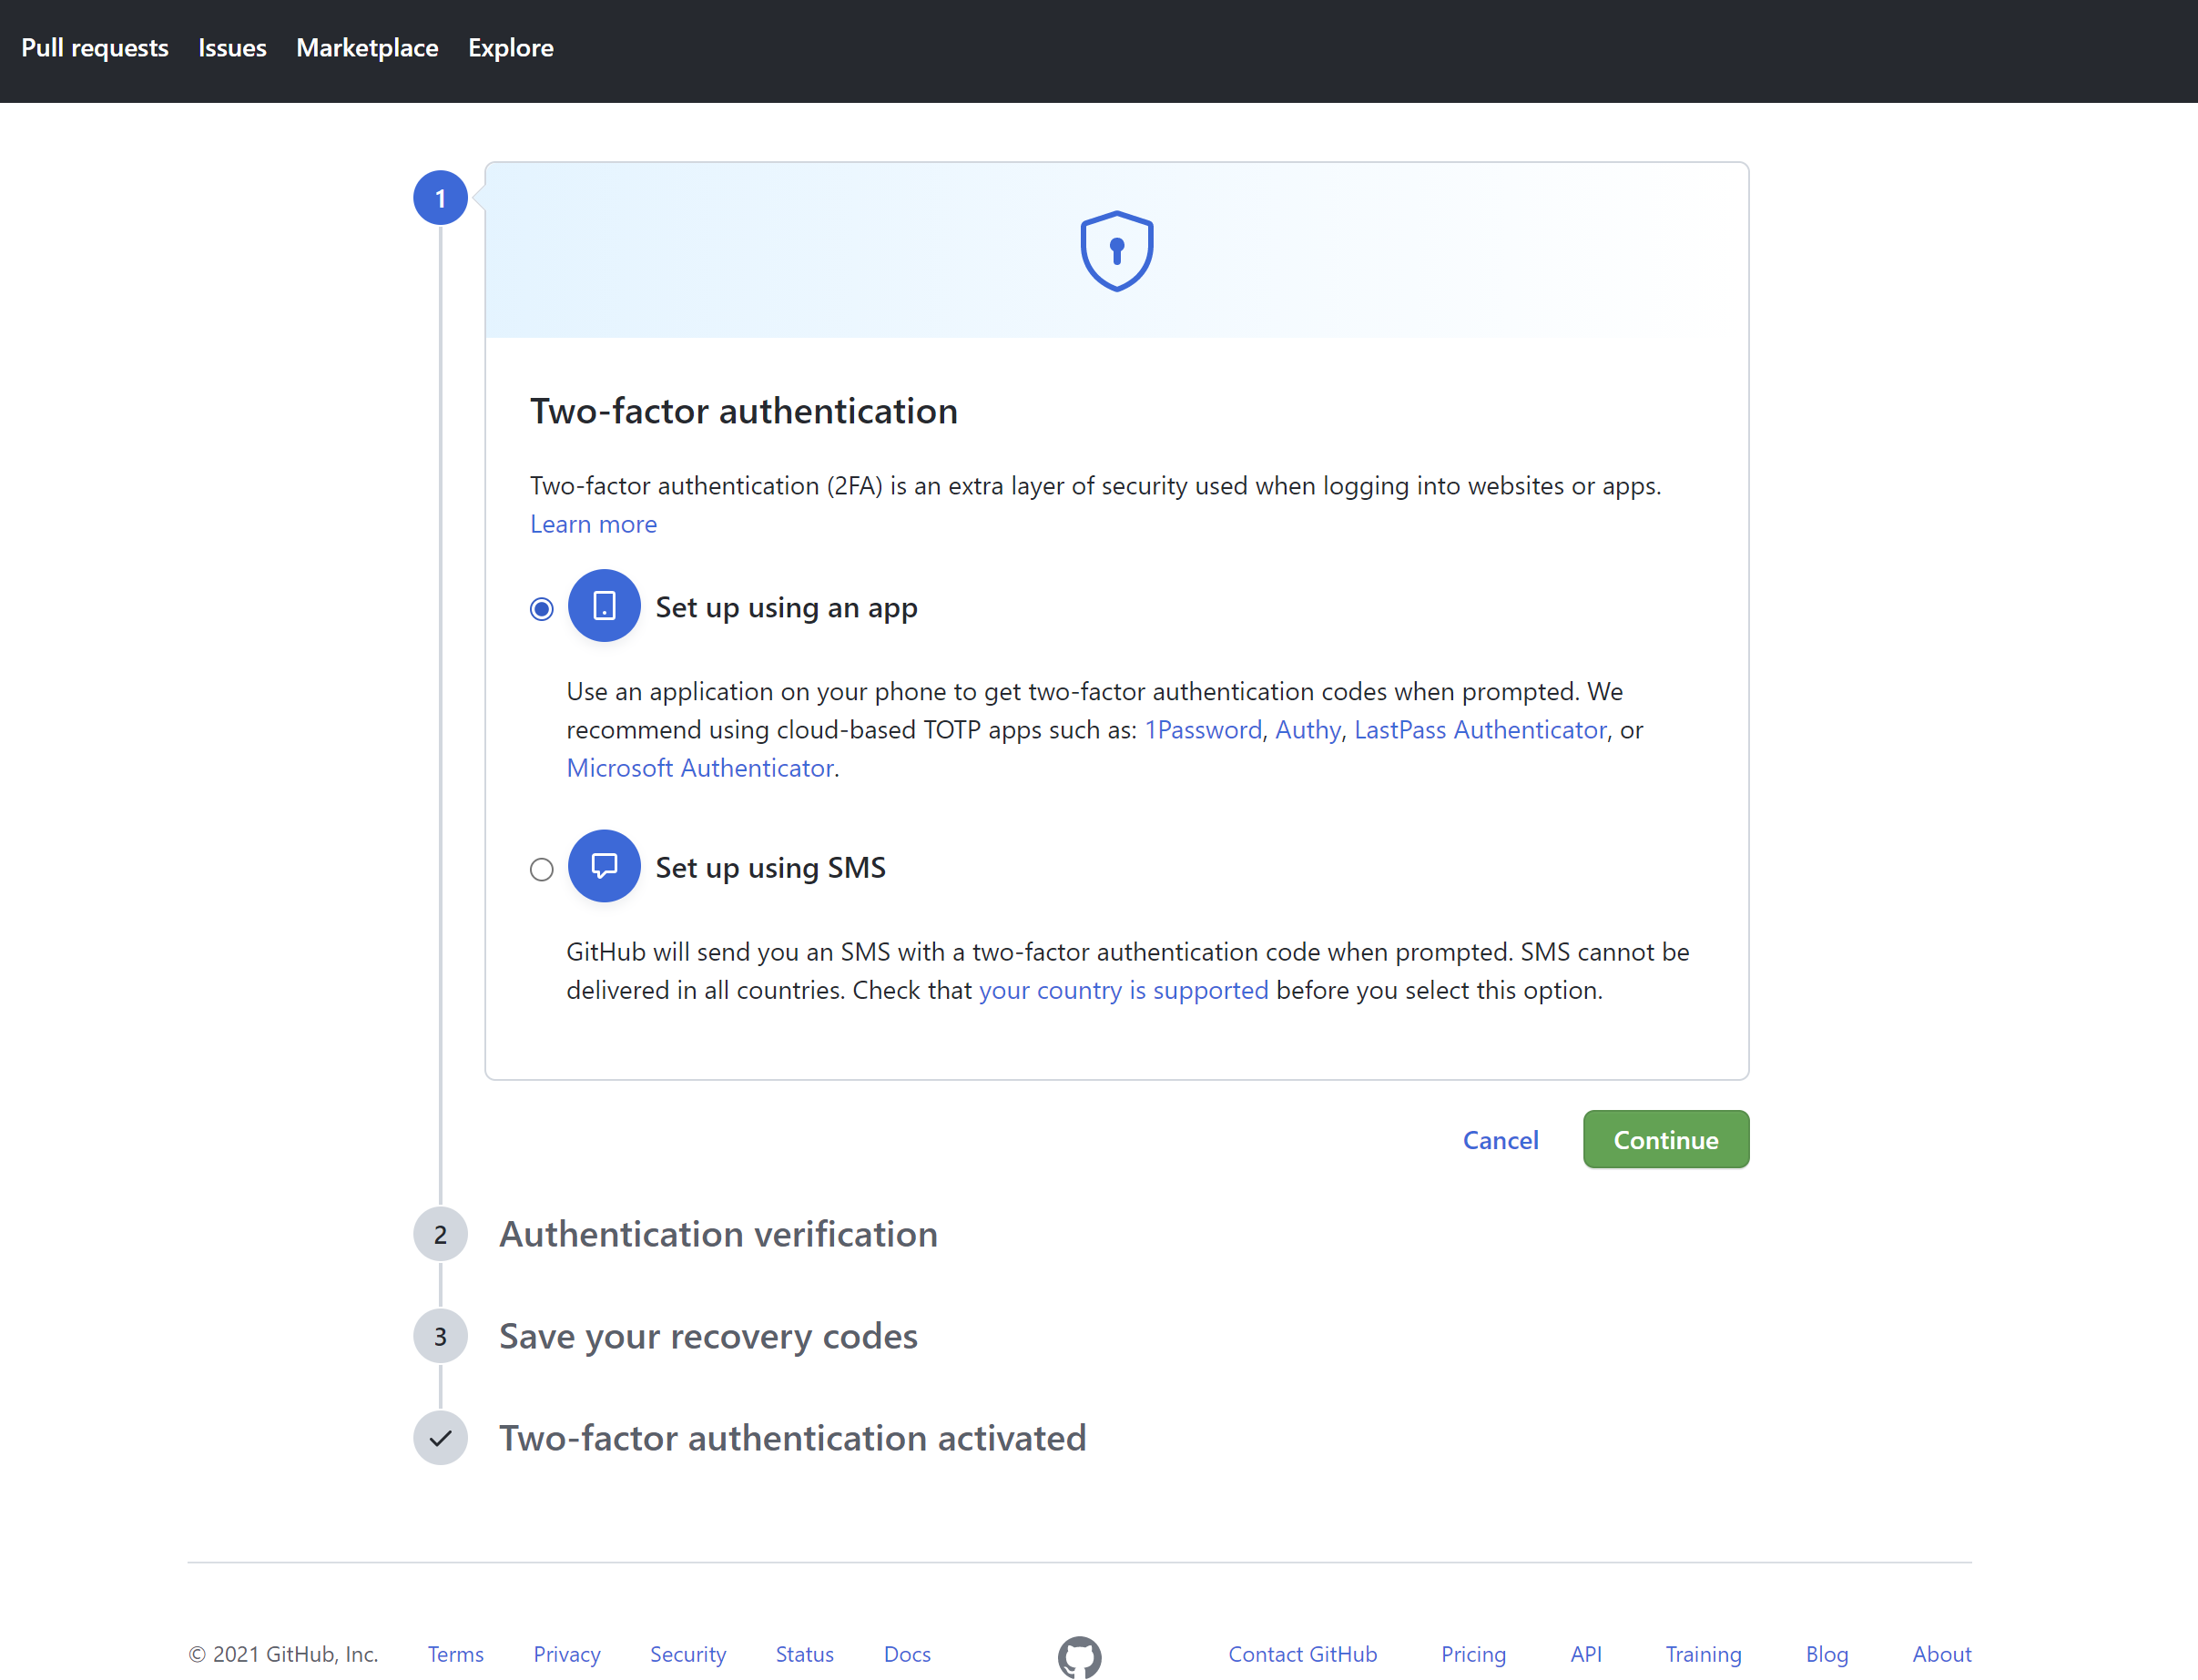This screenshot has width=2198, height=1680.
Task: Open the Issues menu item
Action: pos(232,47)
